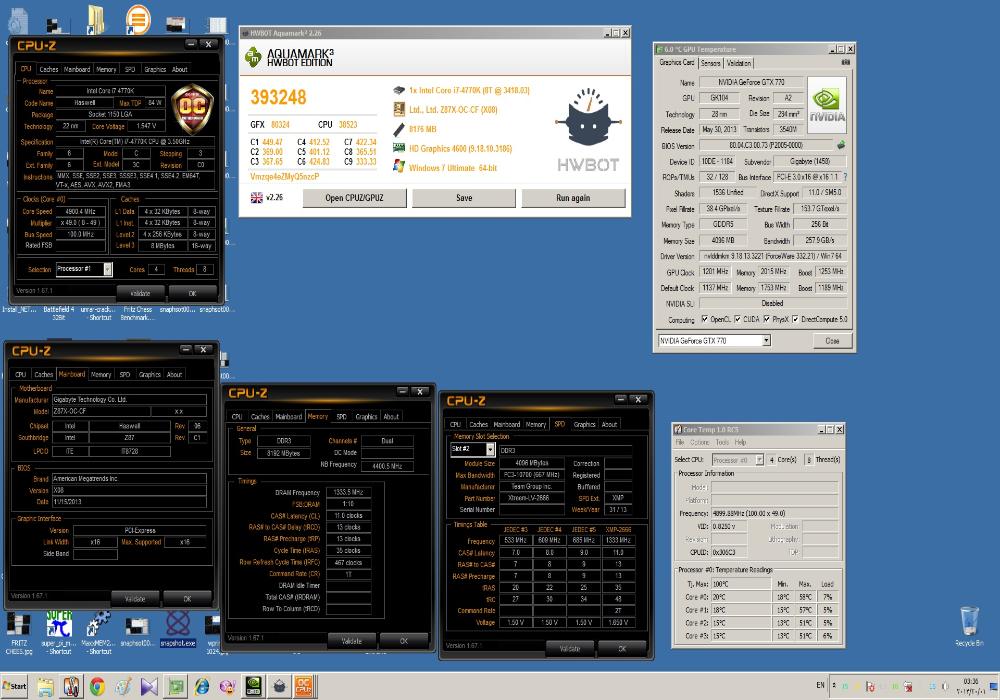Click the Open CPUZ/GPUZ button in Aquamark
Image resolution: width=1000 pixels, height=700 pixels.
[354, 198]
